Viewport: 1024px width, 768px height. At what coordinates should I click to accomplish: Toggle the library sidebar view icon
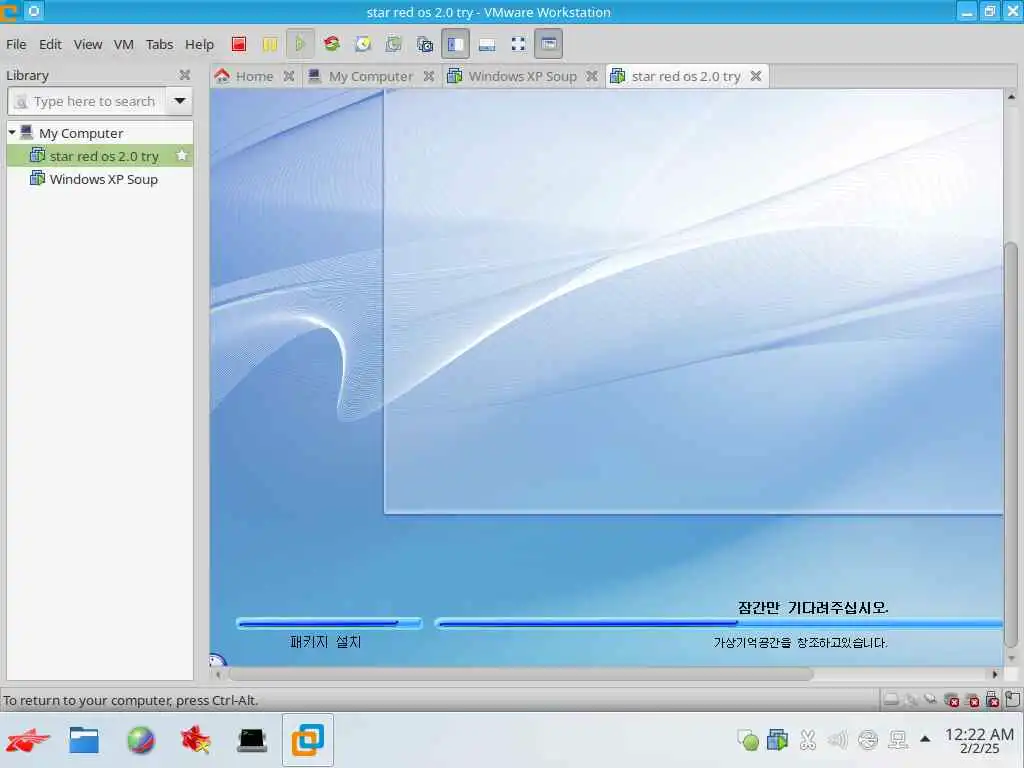tap(455, 44)
